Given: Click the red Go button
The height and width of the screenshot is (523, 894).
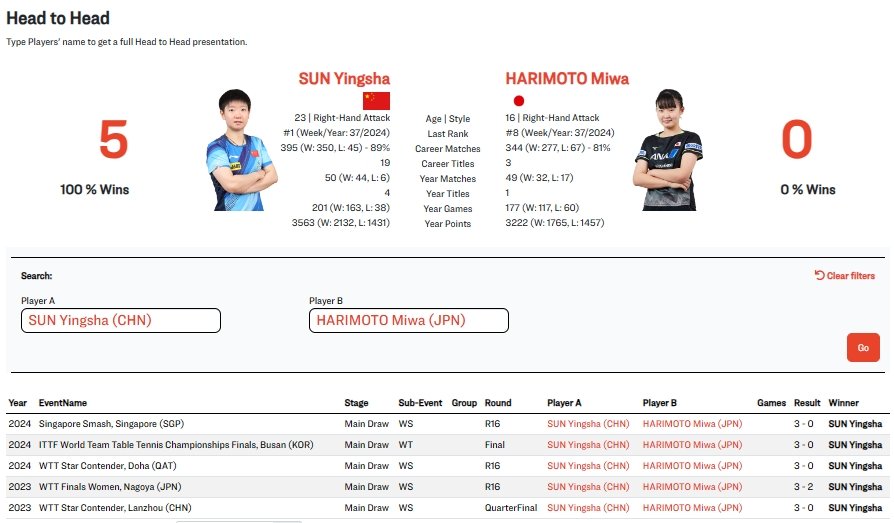Looking at the screenshot, I should pos(863,347).
